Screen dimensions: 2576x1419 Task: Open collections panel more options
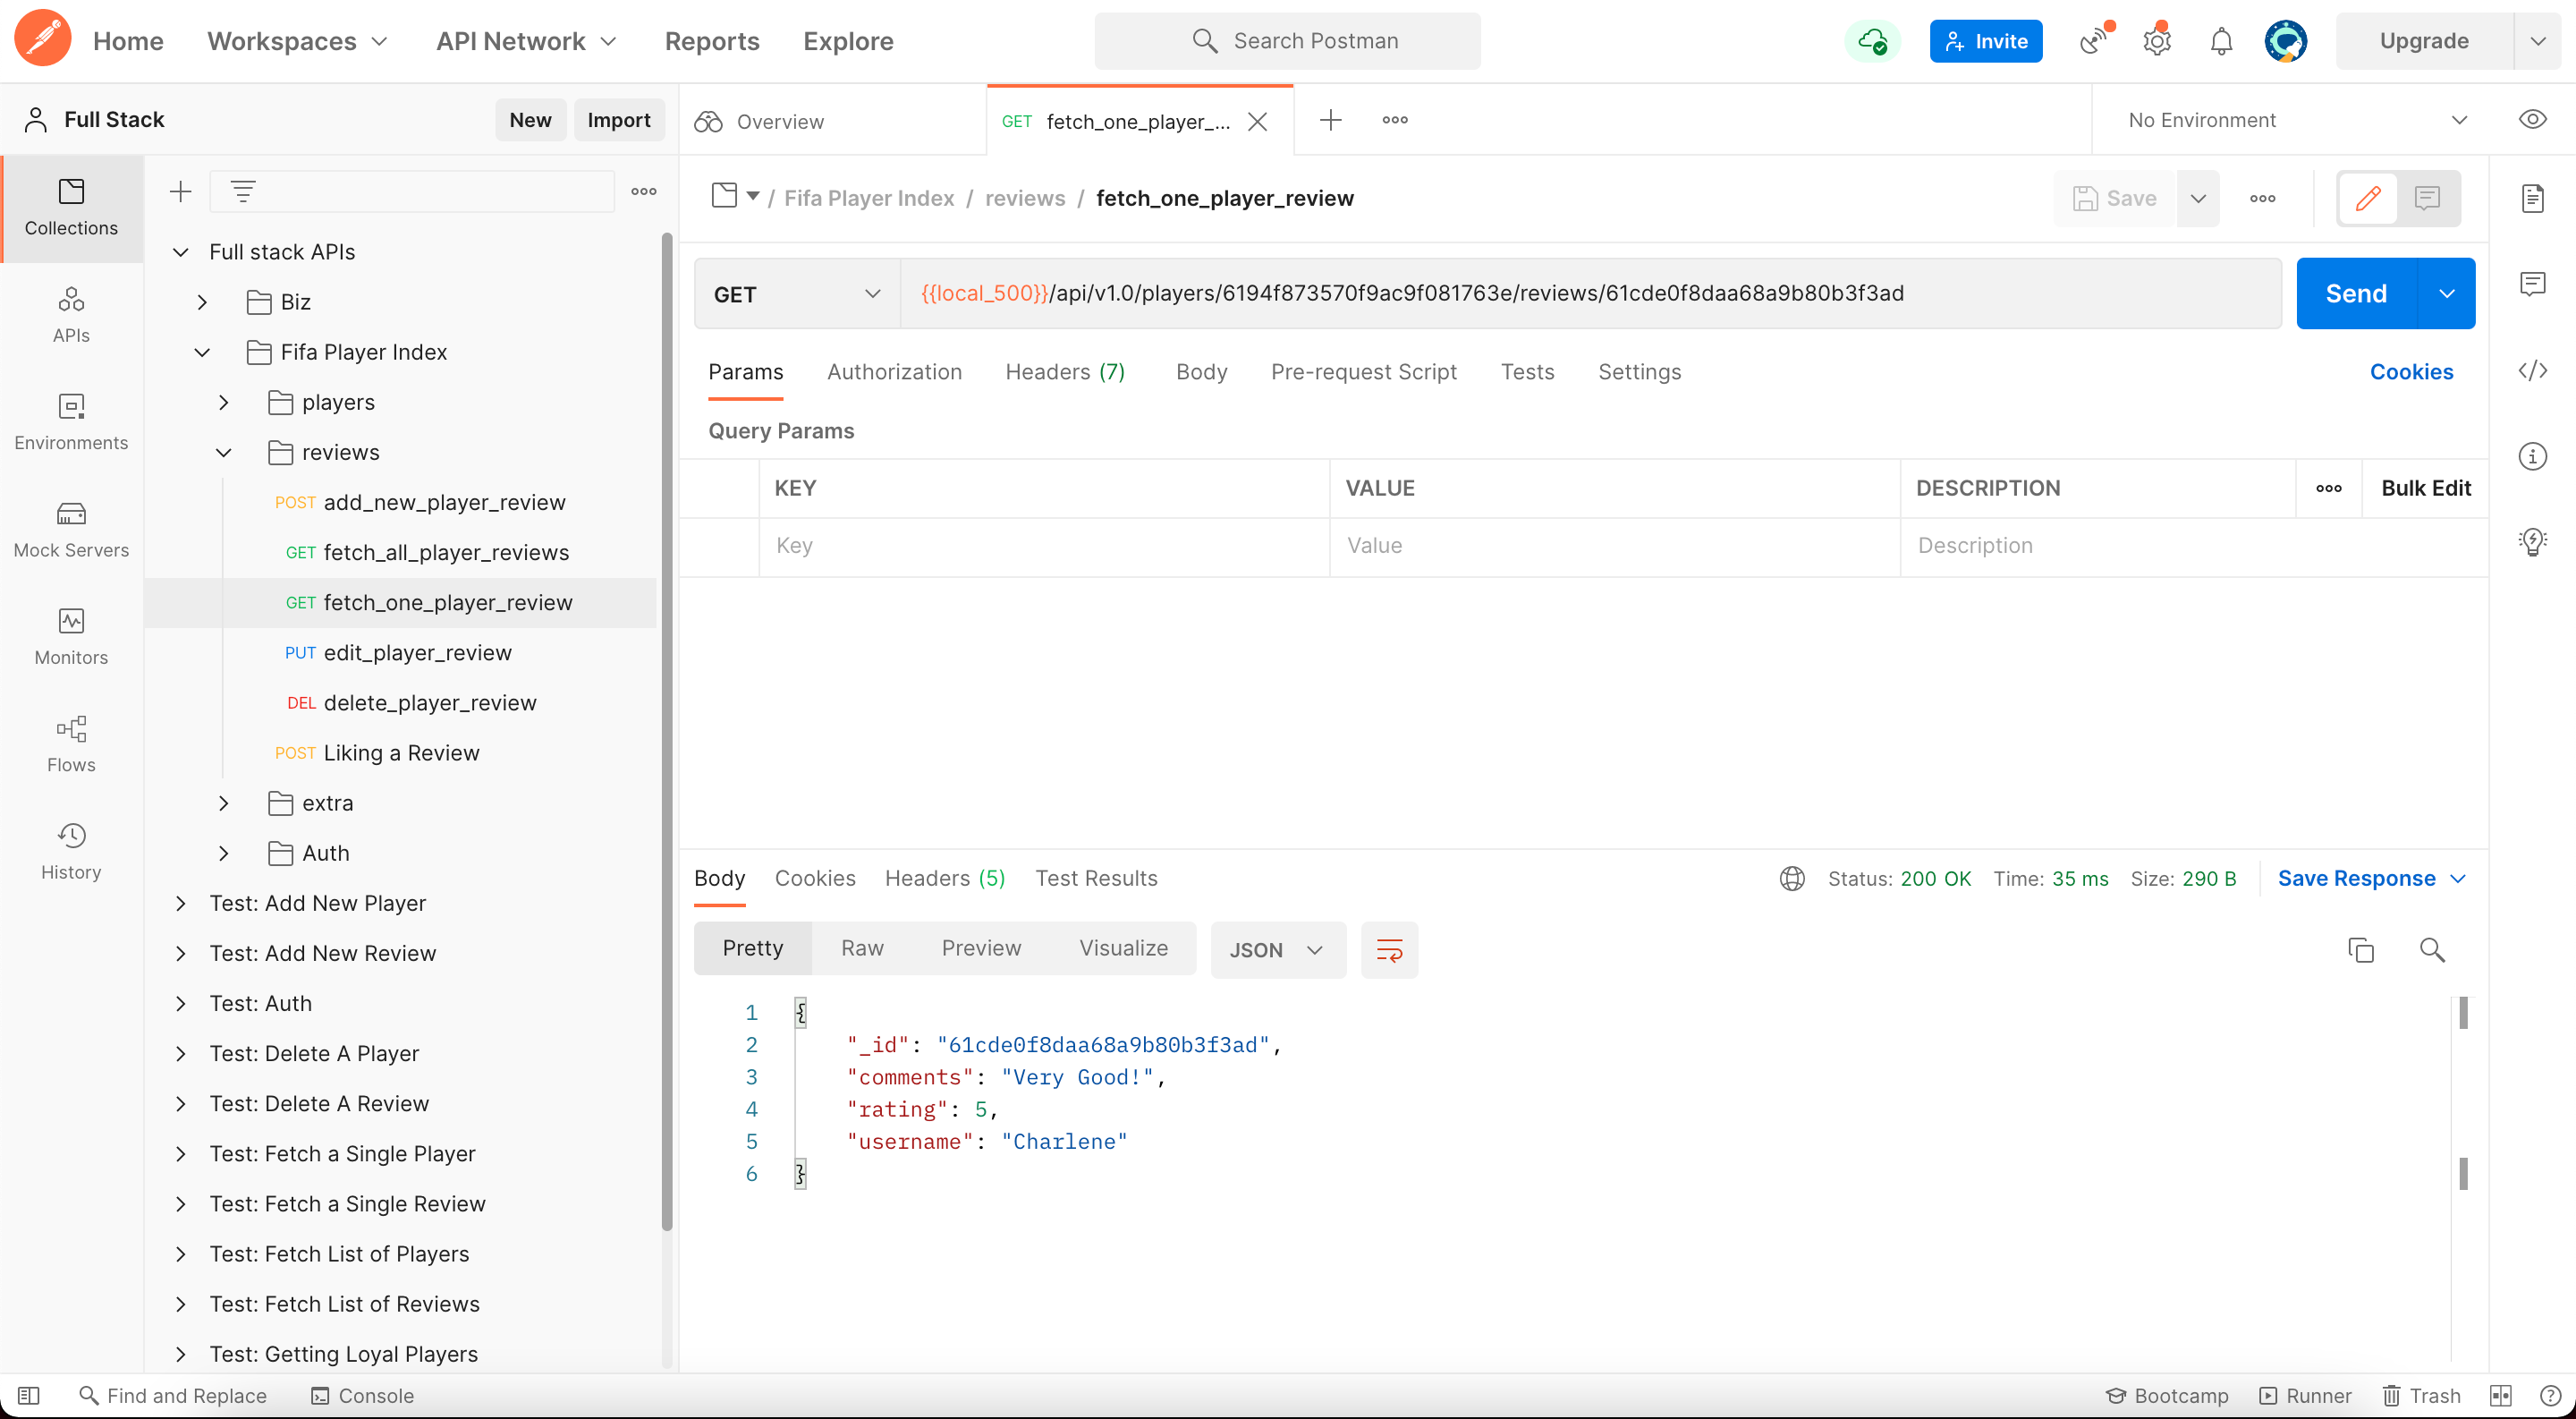click(x=644, y=191)
